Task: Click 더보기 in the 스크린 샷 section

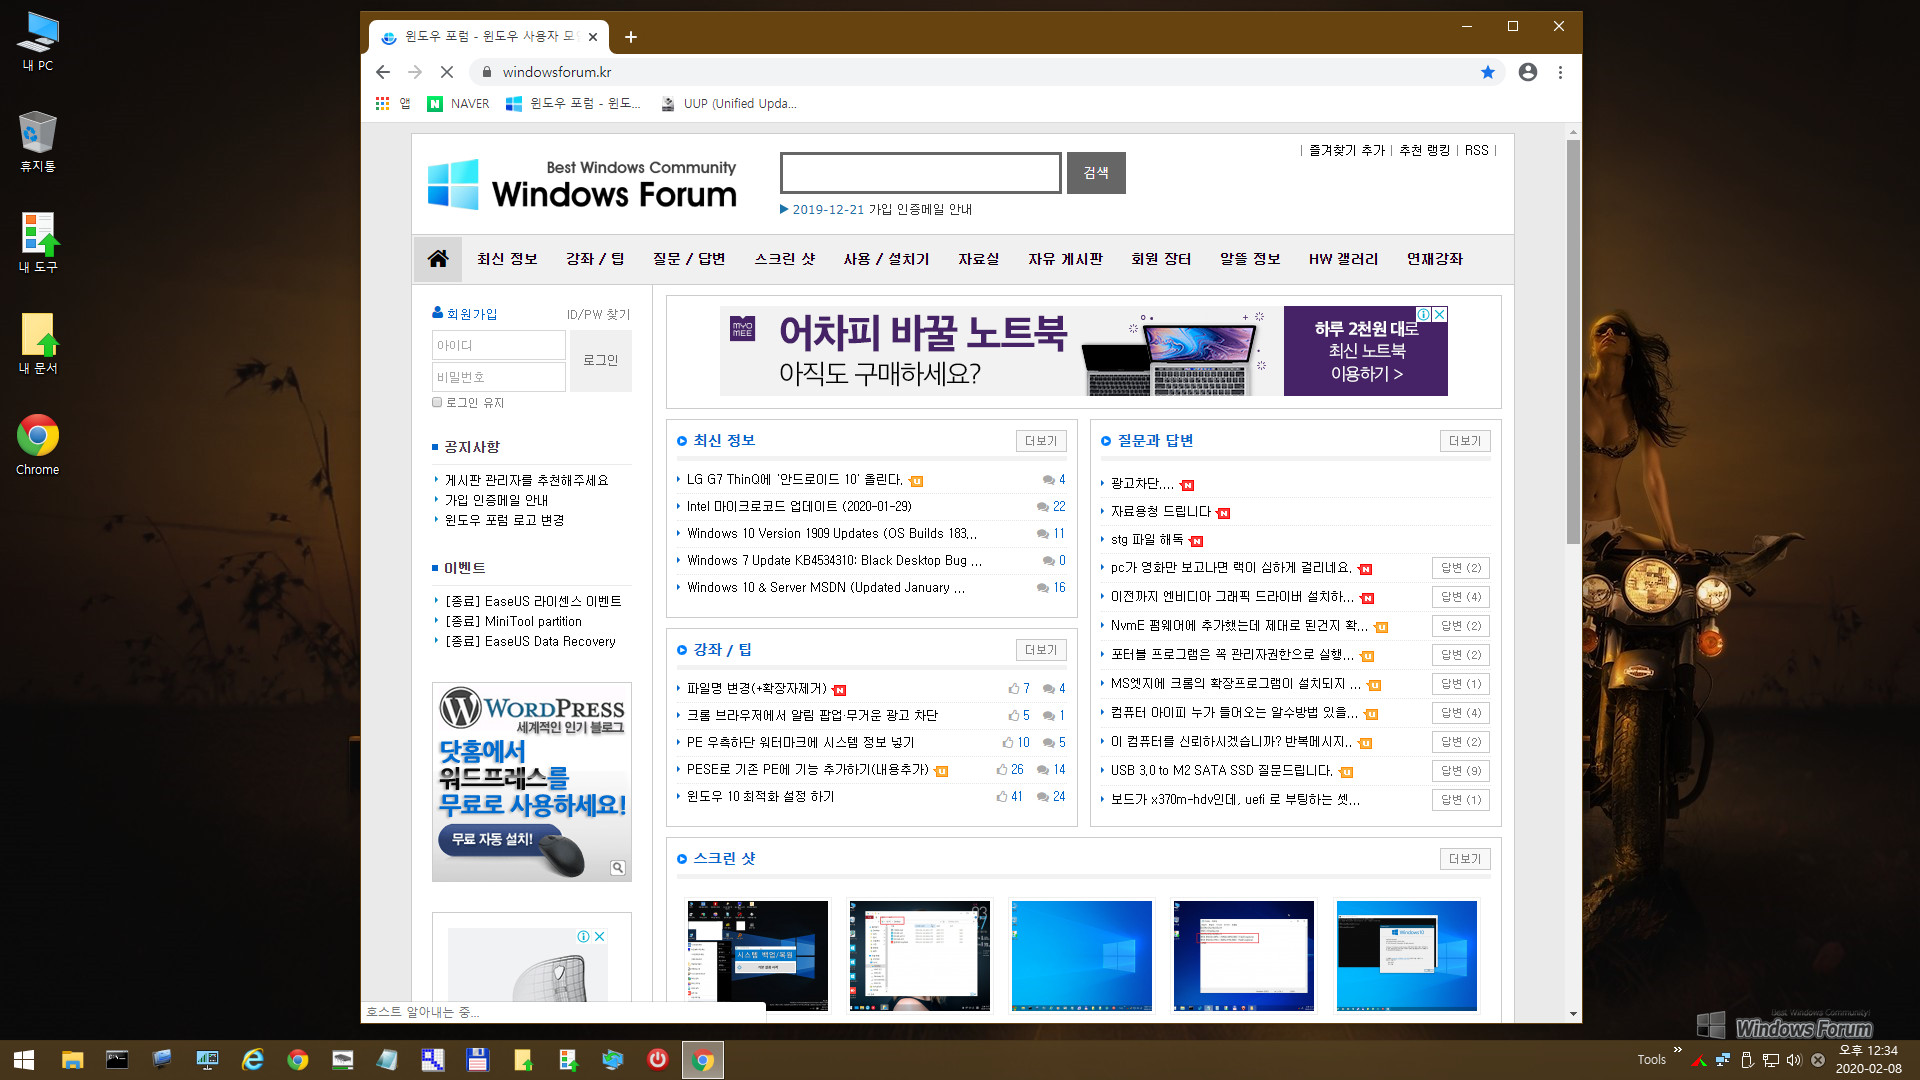Action: tap(1465, 859)
